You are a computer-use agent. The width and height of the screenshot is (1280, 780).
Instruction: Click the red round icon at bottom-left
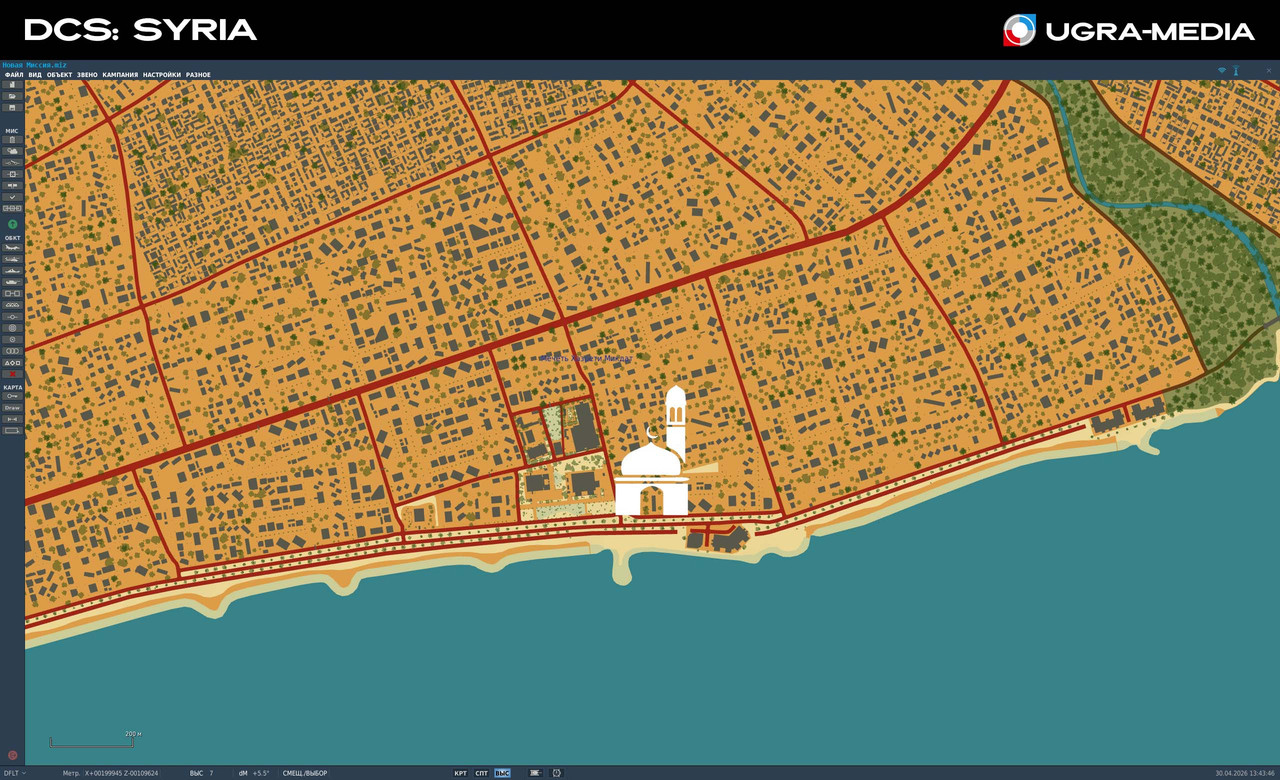tap(13, 755)
